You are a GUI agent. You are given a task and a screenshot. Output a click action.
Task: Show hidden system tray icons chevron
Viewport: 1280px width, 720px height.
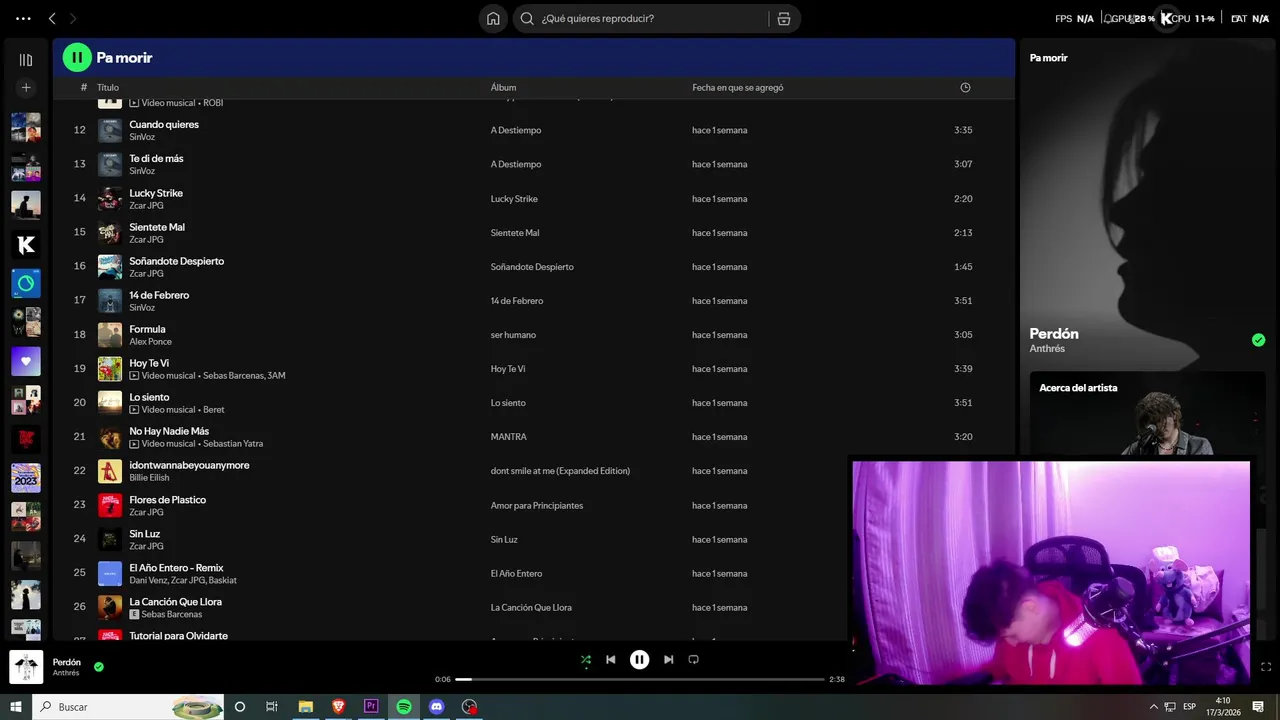click(1153, 707)
